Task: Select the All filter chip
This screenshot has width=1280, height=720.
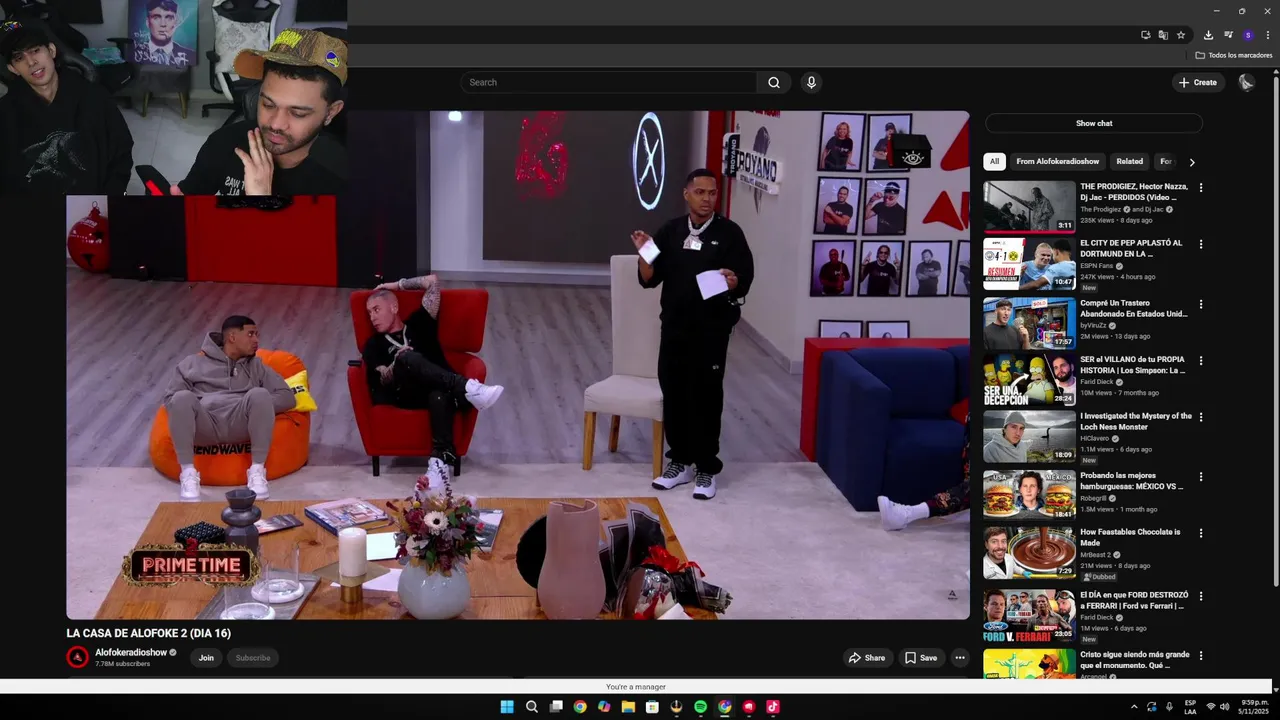Action: click(x=994, y=161)
